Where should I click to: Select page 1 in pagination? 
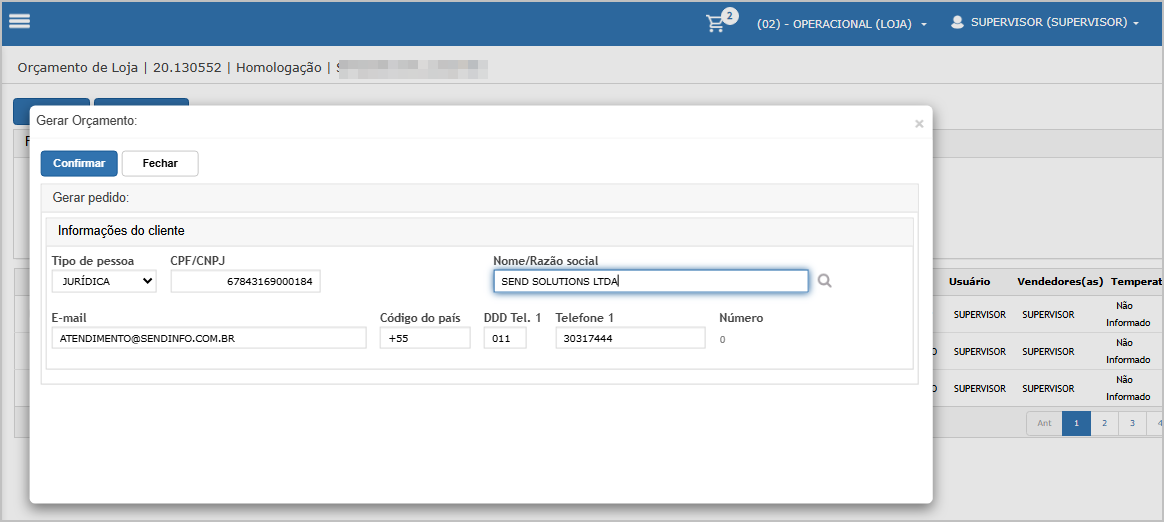[x=1076, y=423]
